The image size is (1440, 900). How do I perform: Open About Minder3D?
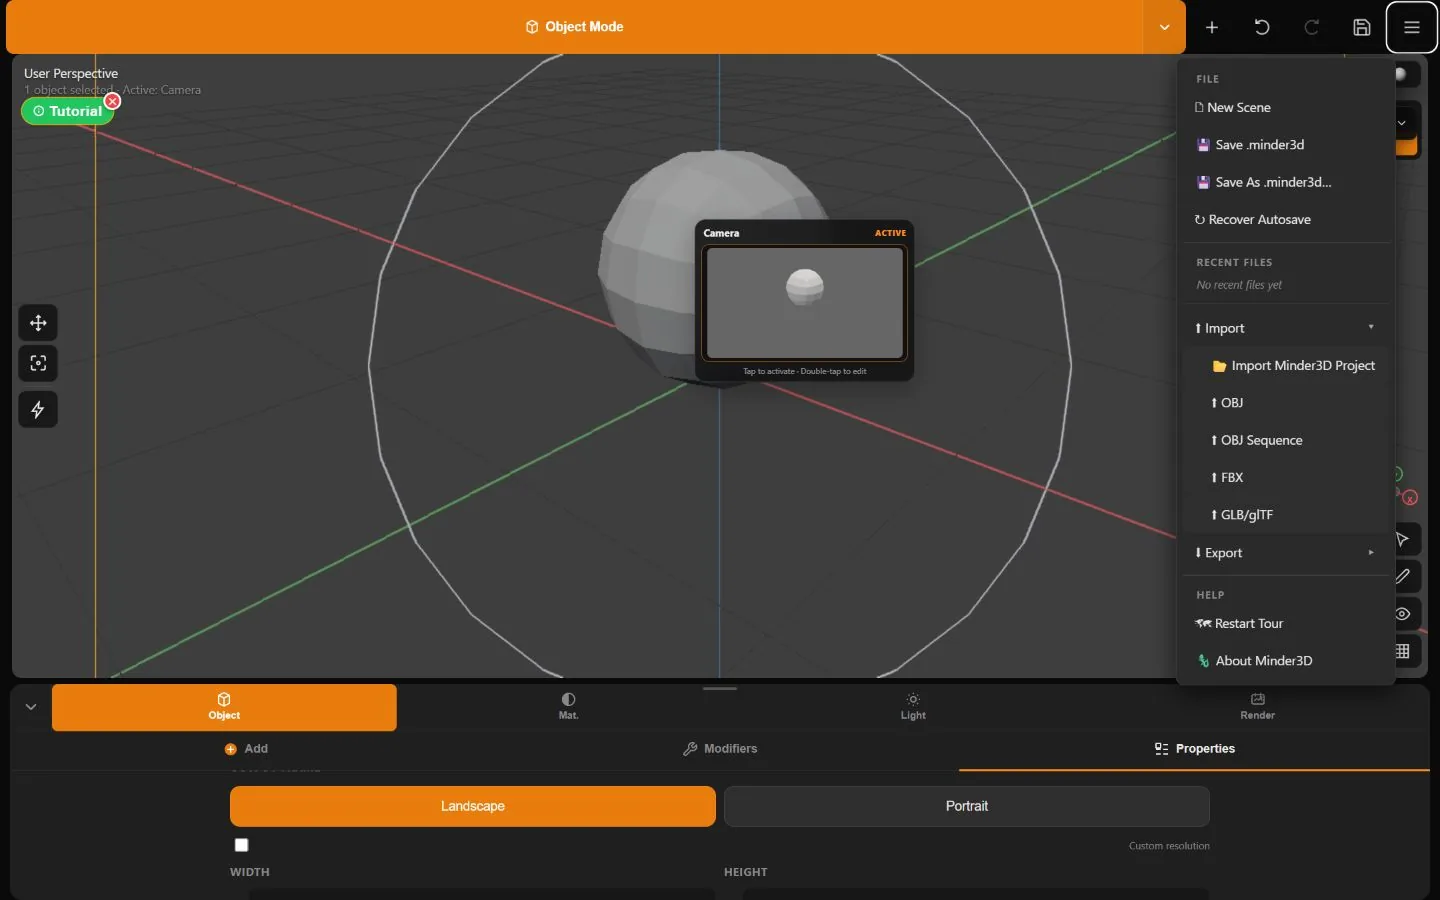(1286, 661)
